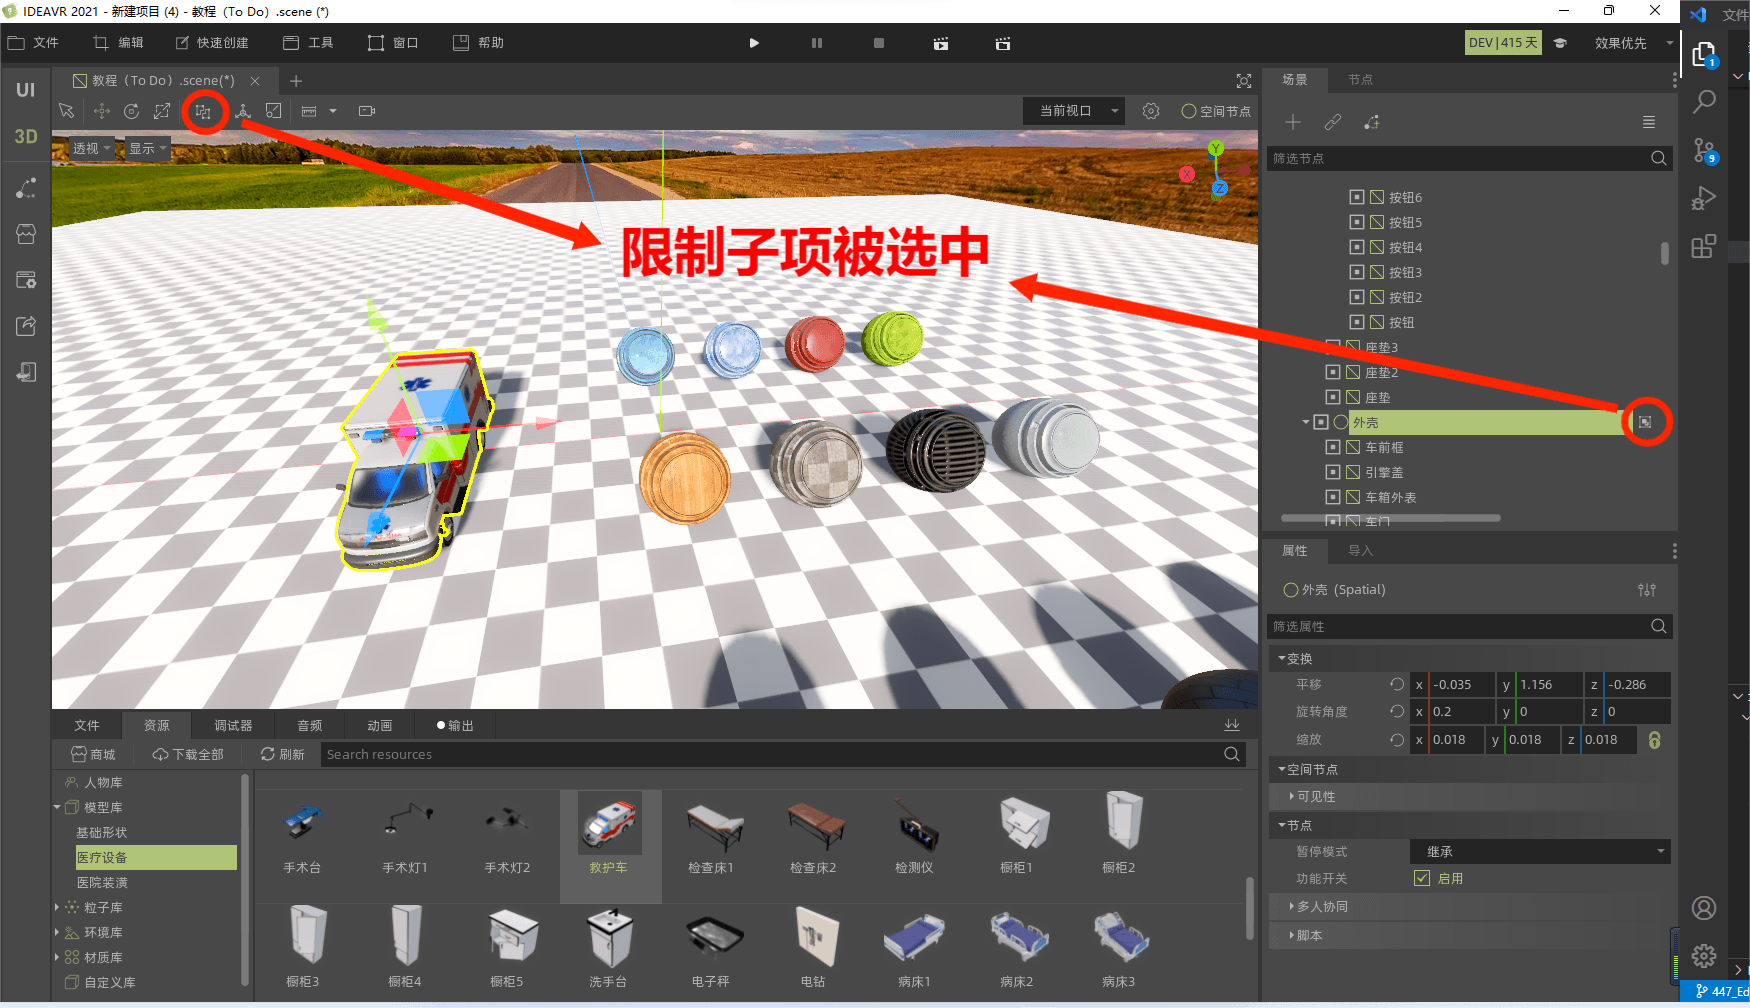Reset 平移 translation values

pos(1397,685)
